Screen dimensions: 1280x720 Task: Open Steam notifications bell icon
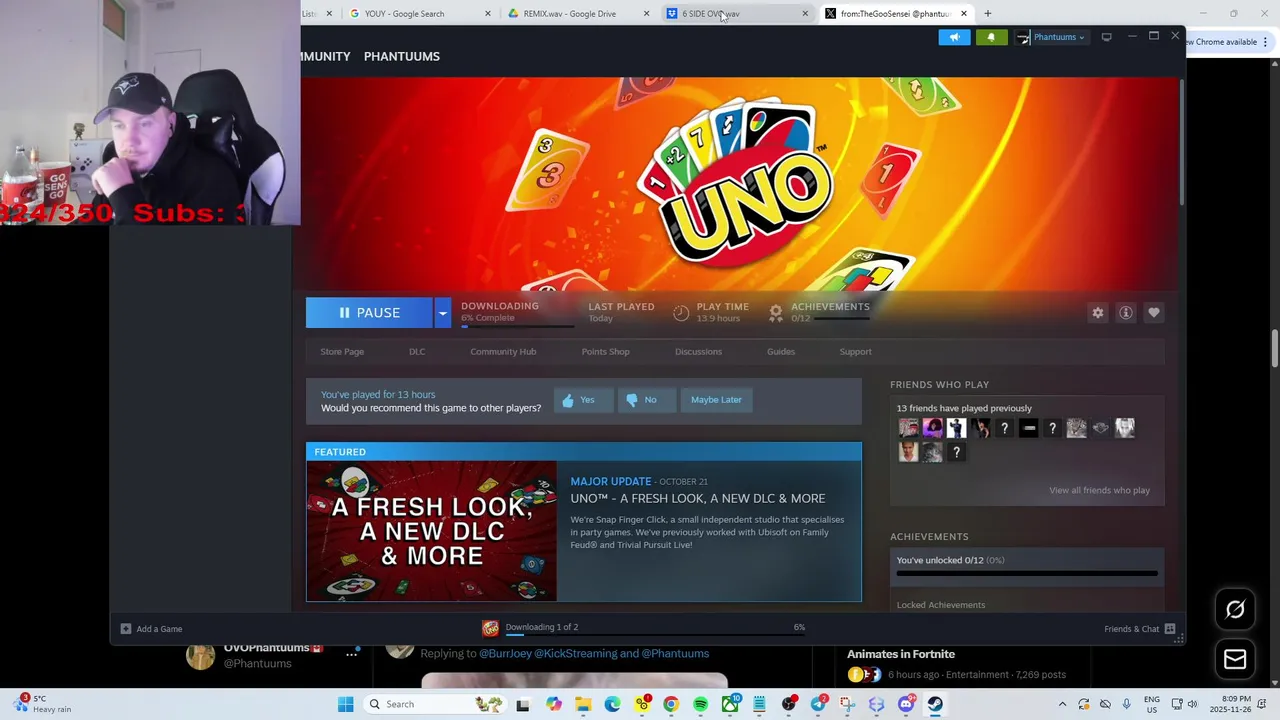click(991, 37)
